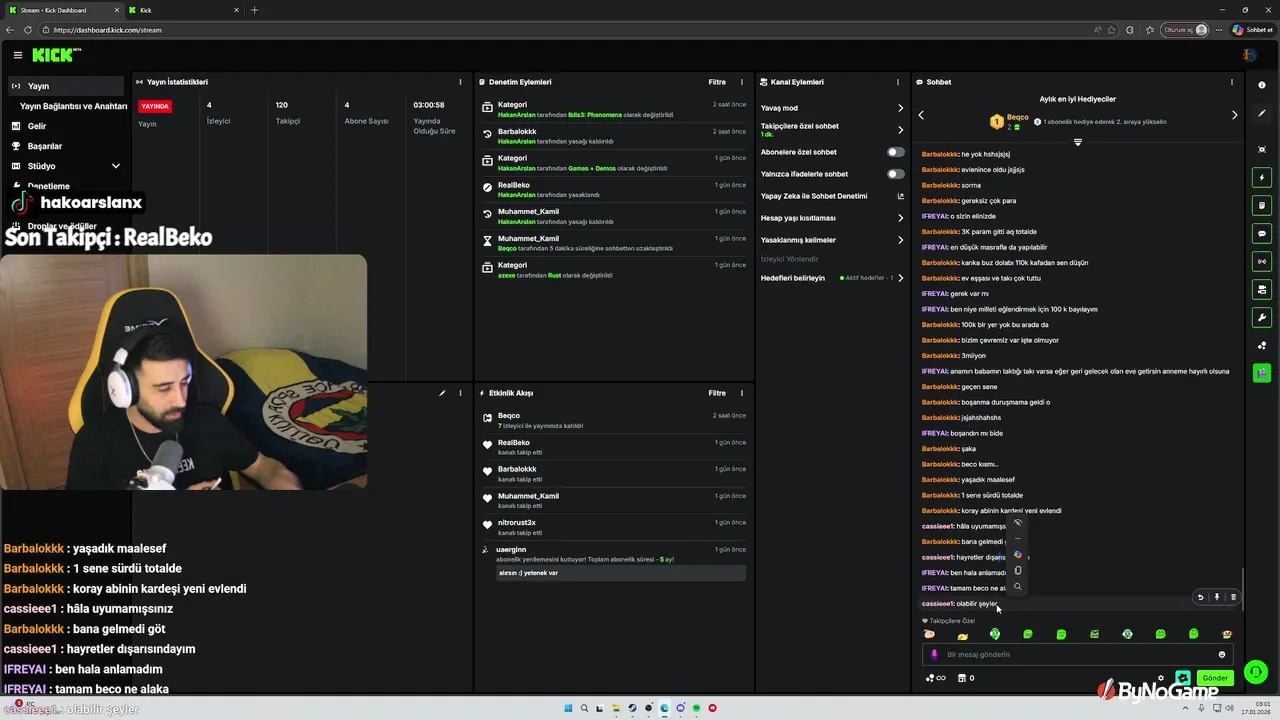
Task: Click the first emote in Takipçilere Özel row
Action: [x=929, y=634]
